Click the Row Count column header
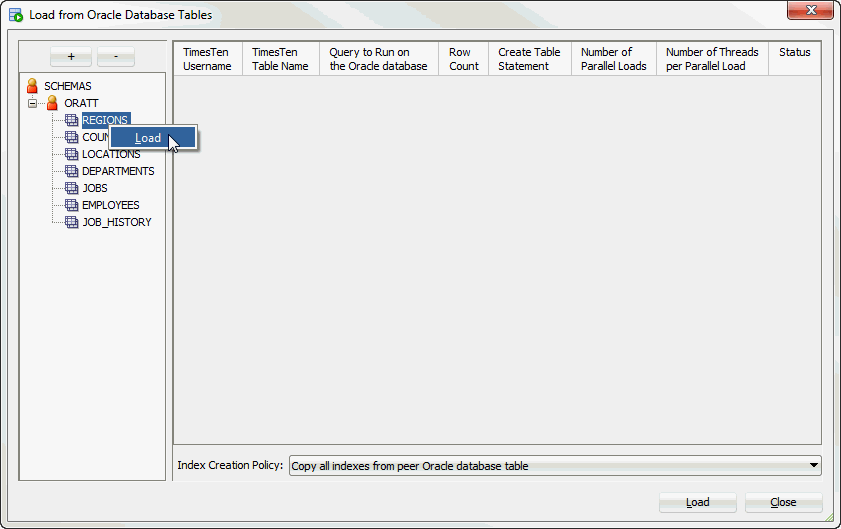Viewport: 841px width, 529px height. click(463, 59)
